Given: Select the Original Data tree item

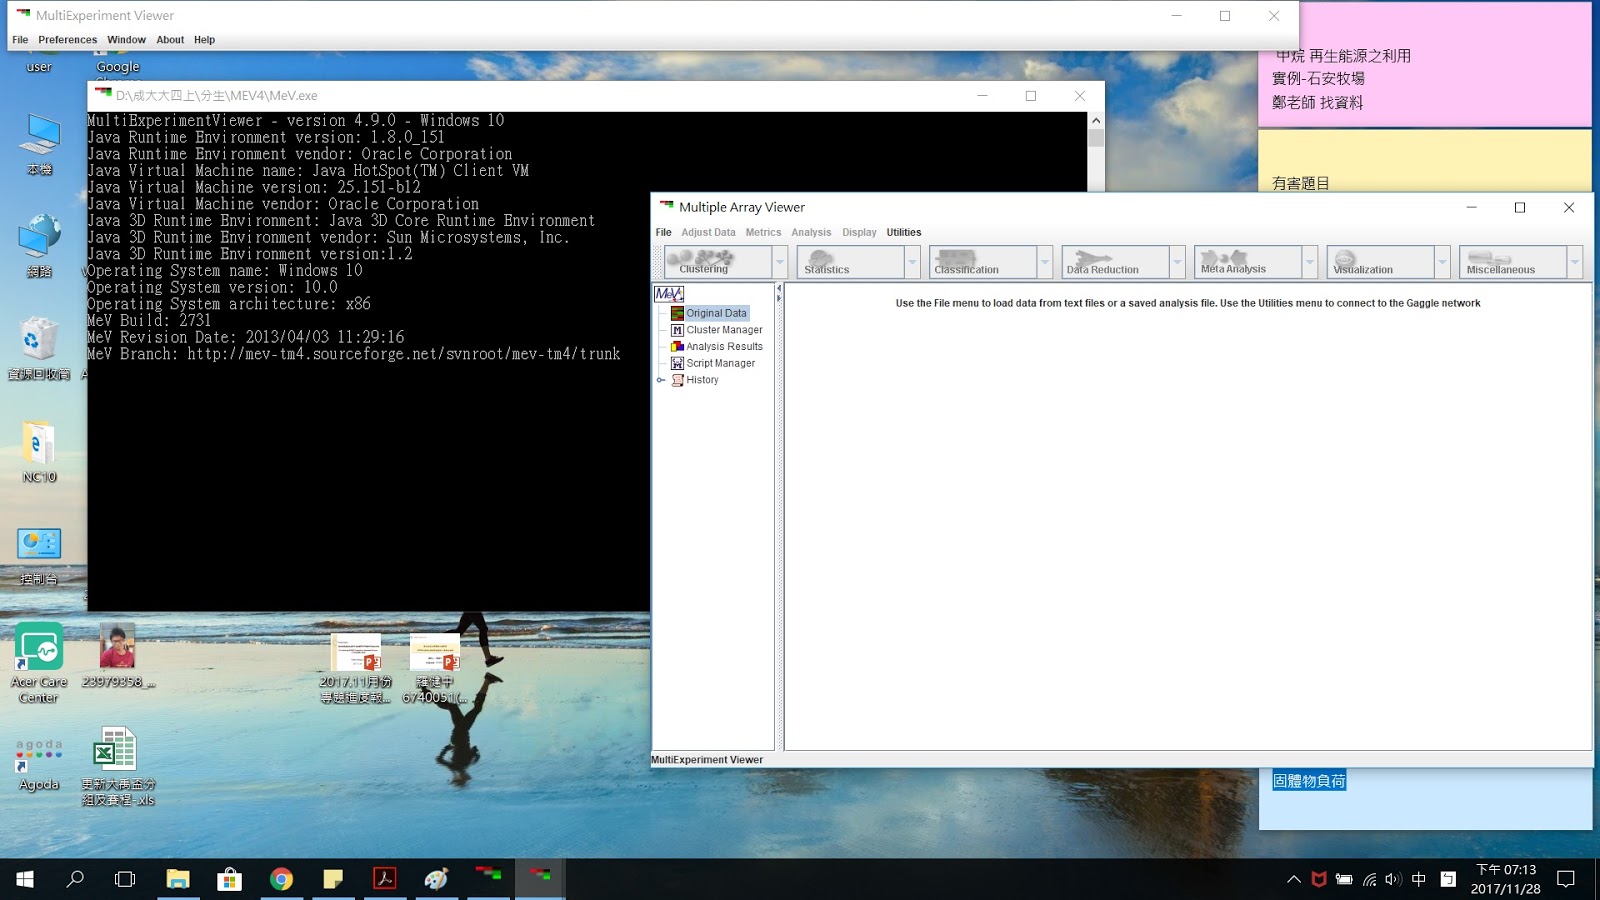Looking at the screenshot, I should (x=715, y=312).
